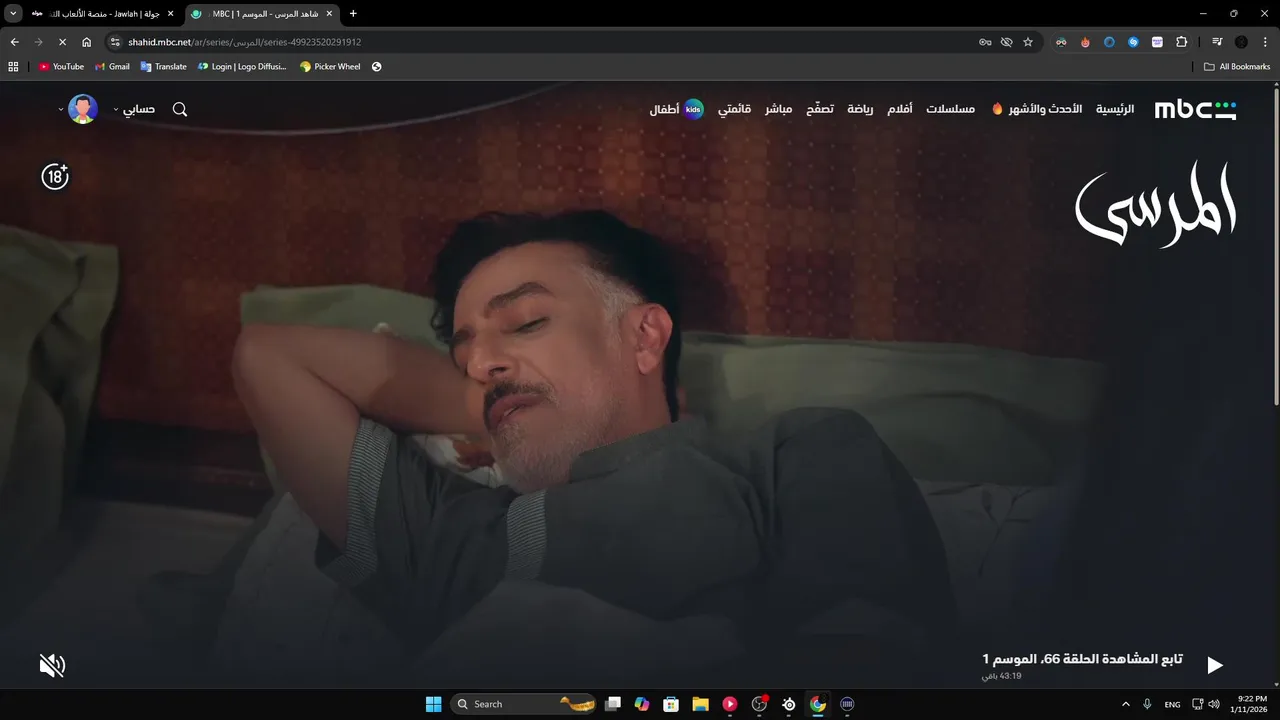The height and width of the screenshot is (720, 1280).
Task: Open the glasses-face extension icon
Action: coord(1061,42)
